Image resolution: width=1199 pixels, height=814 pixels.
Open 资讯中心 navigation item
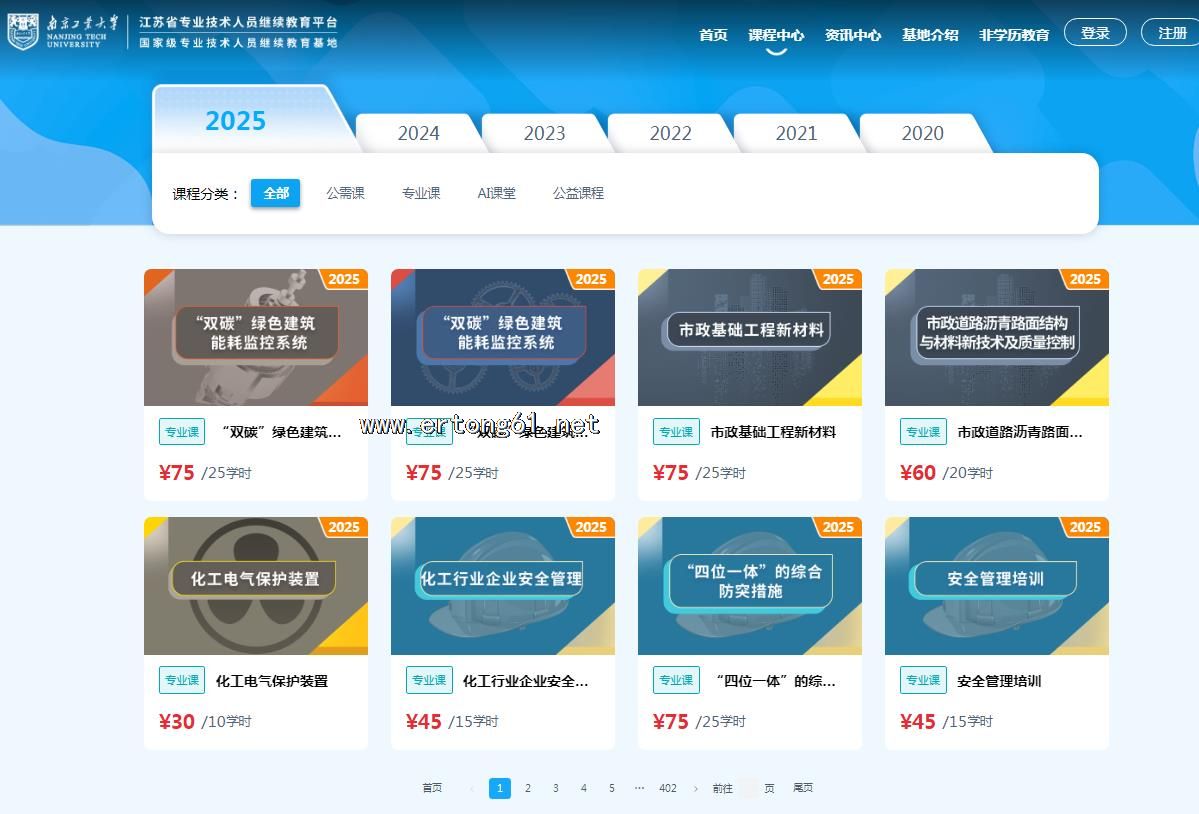[x=852, y=35]
